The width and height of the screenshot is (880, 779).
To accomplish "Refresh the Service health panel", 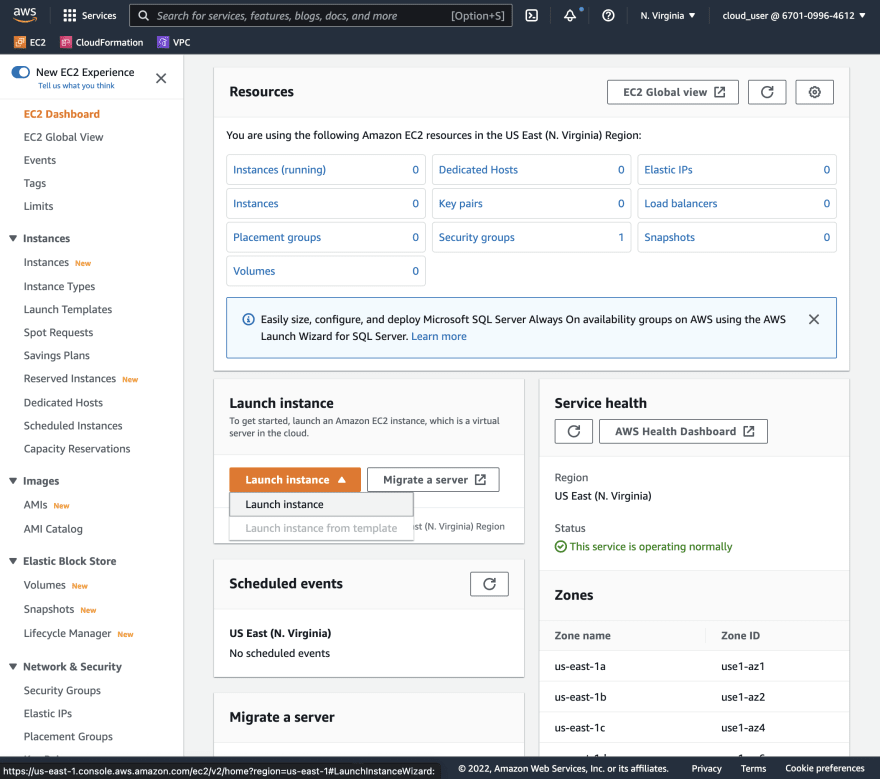I will click(x=574, y=432).
